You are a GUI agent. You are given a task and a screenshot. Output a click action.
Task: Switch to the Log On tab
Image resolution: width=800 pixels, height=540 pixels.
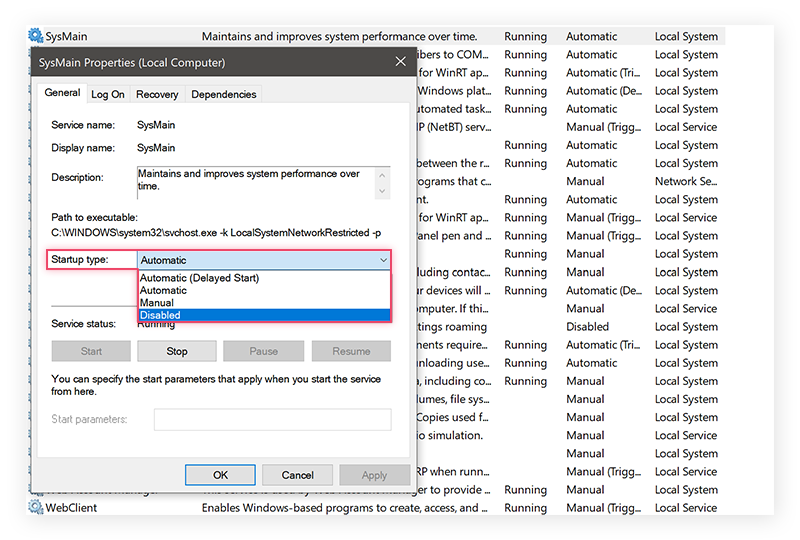tap(108, 94)
